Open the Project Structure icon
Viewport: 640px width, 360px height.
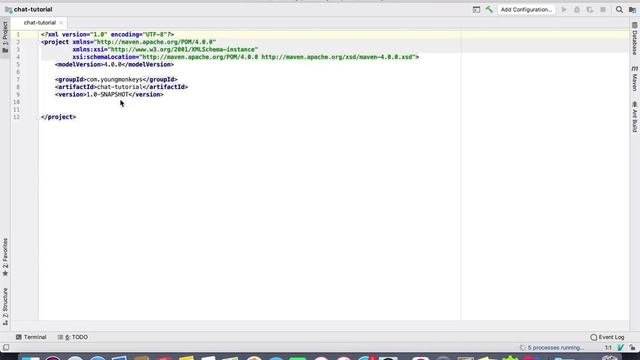632,9
